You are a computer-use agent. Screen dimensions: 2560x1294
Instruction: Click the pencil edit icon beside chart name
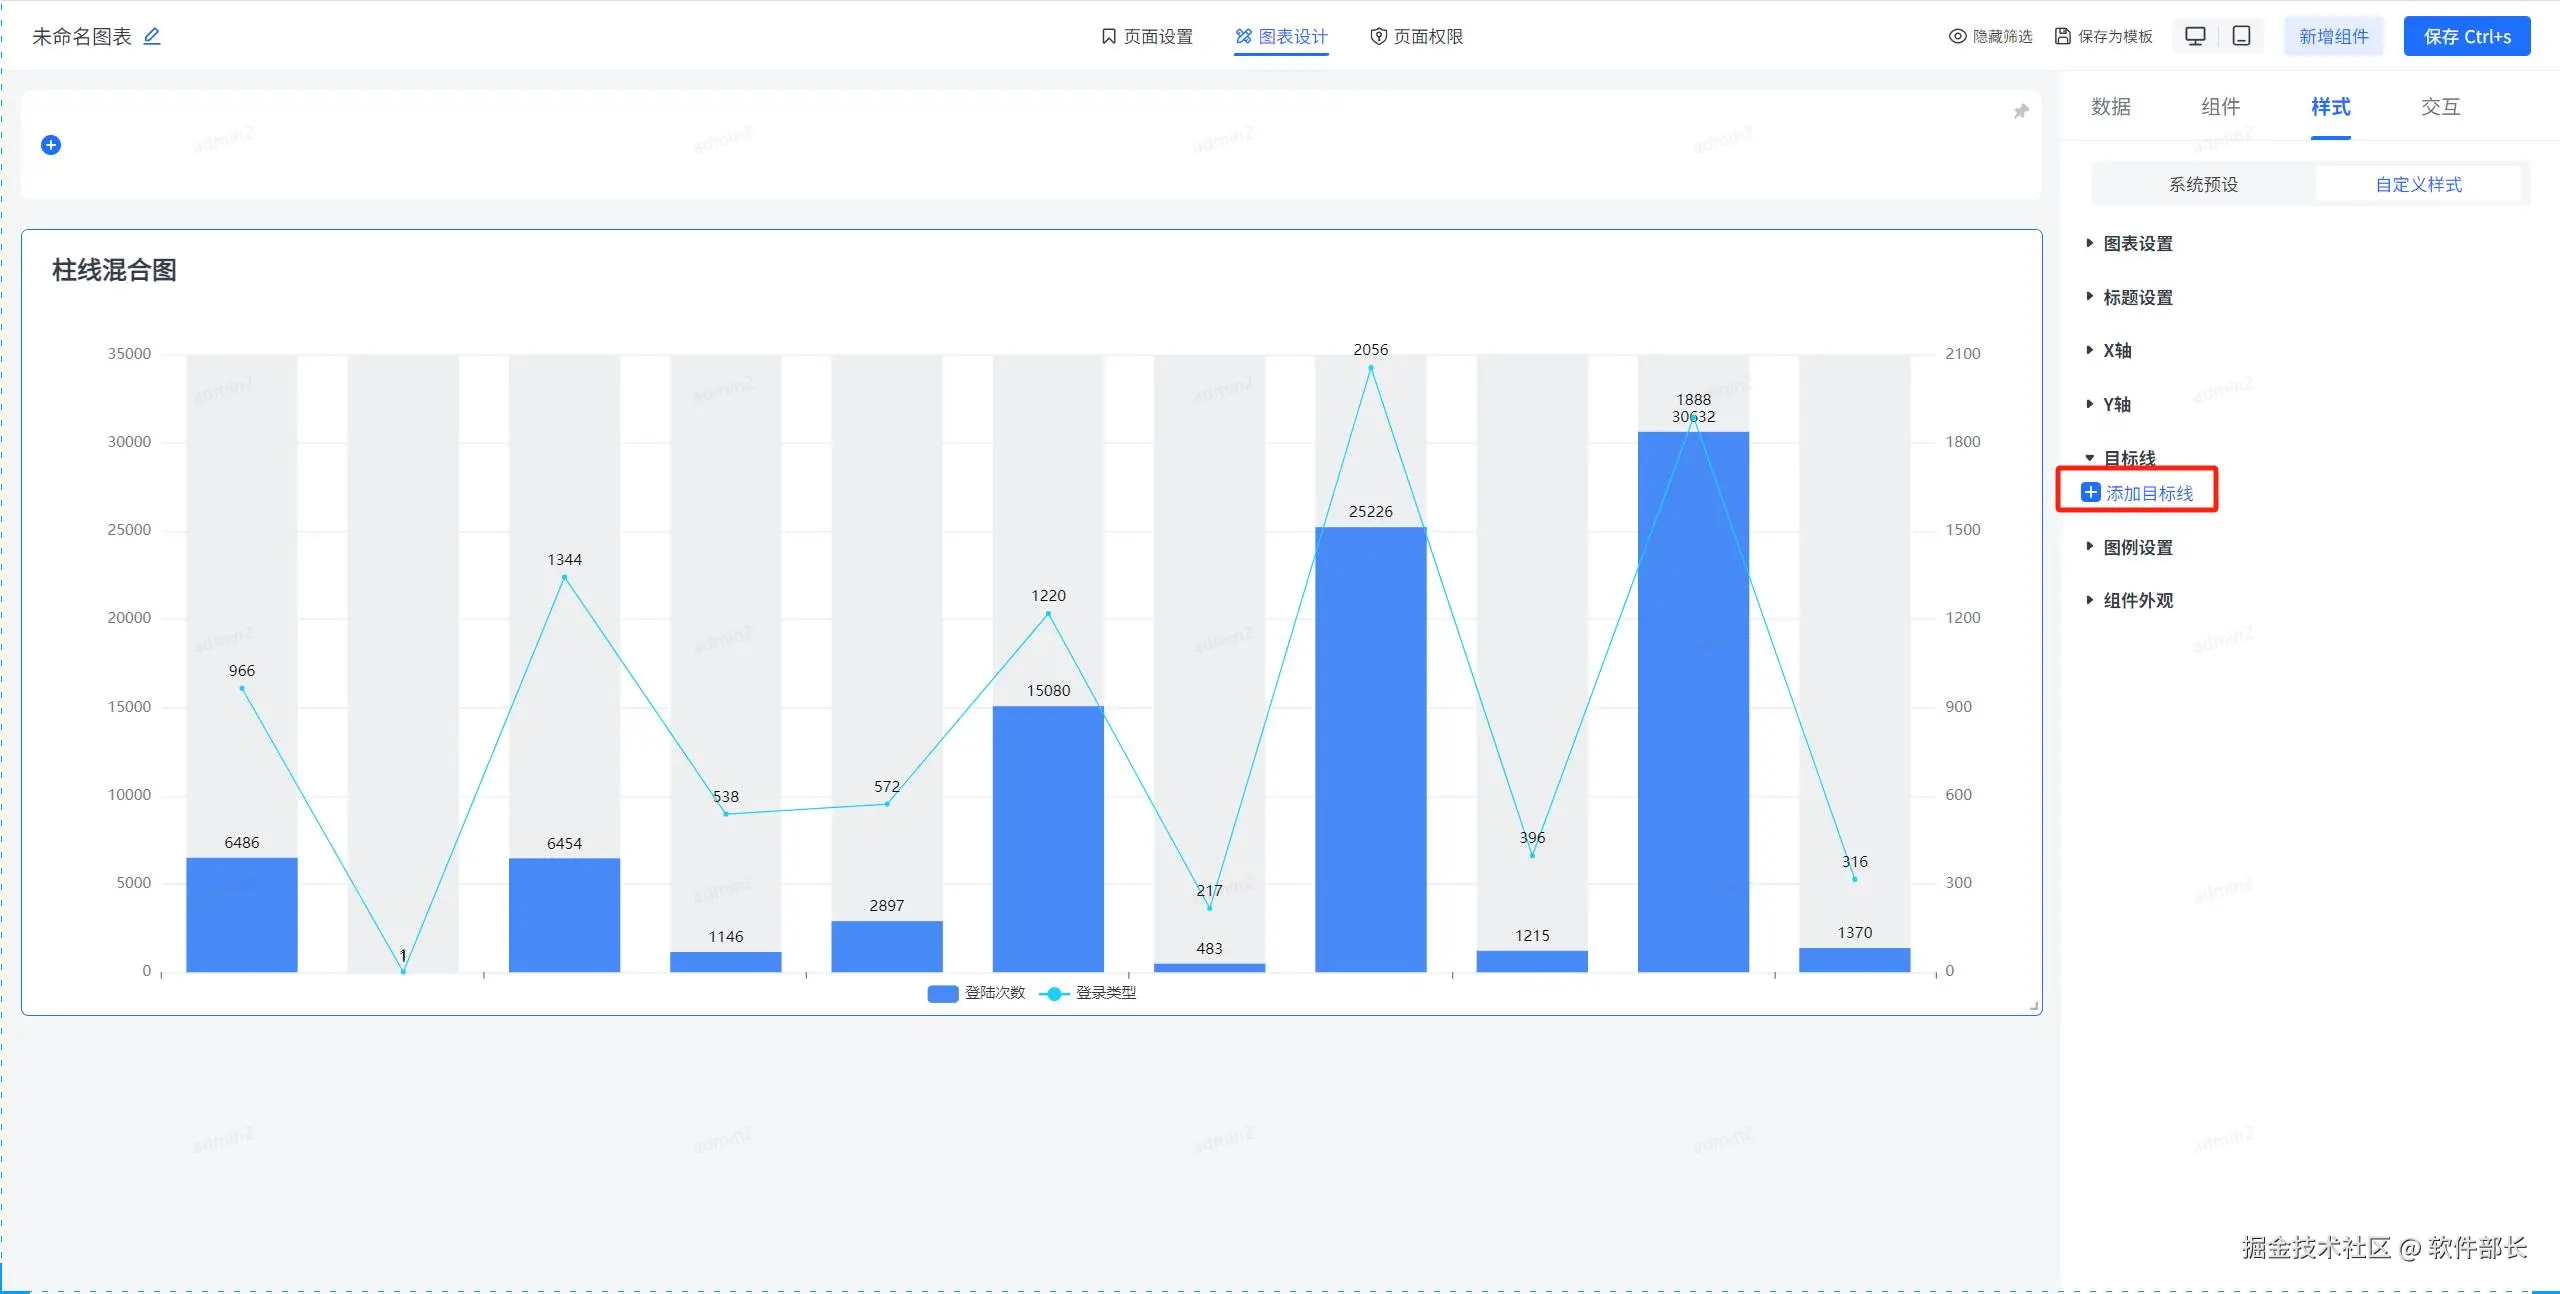point(152,36)
